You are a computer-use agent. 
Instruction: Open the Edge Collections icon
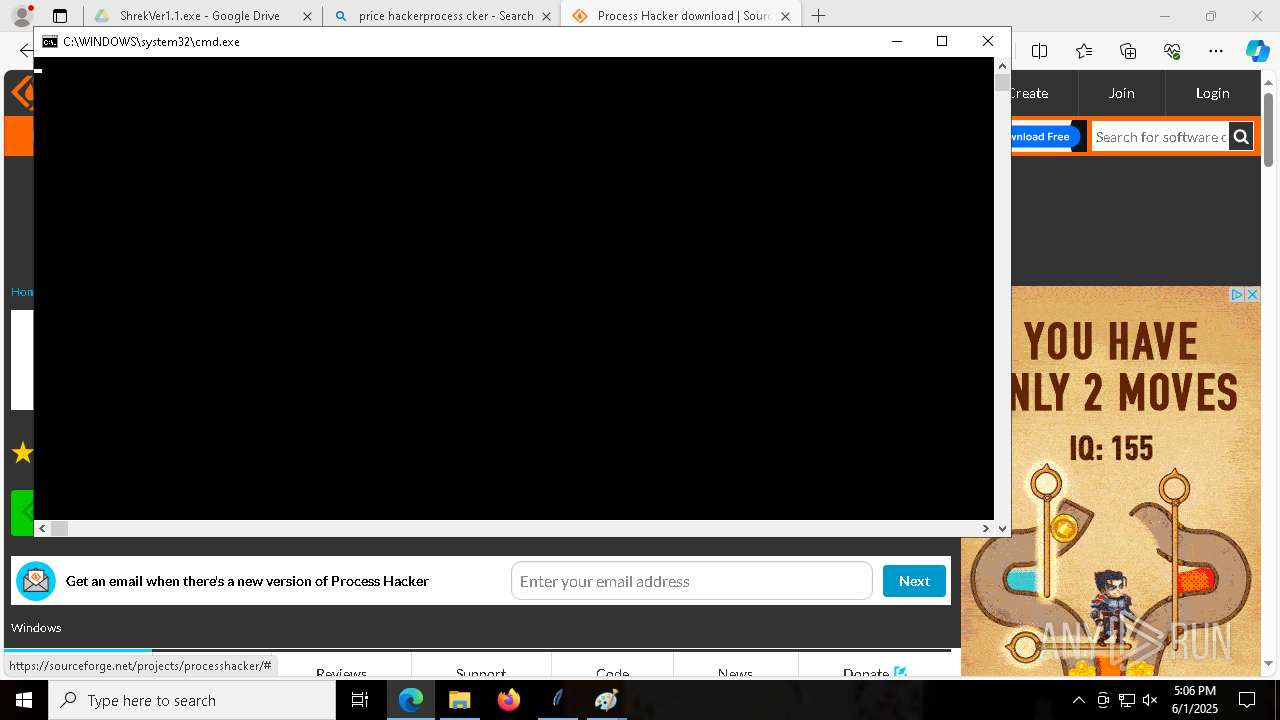1128,51
